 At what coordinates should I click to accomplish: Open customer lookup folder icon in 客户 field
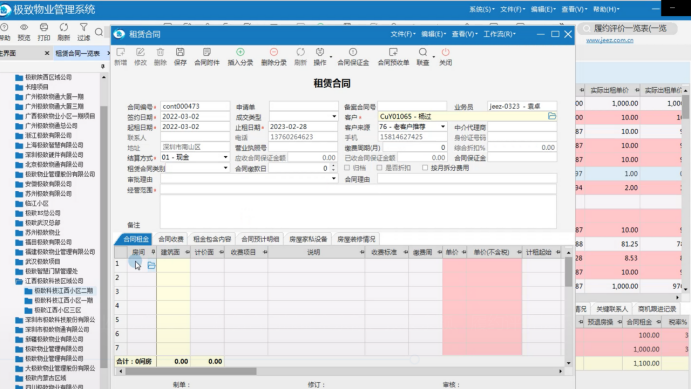pyautogui.click(x=552, y=116)
